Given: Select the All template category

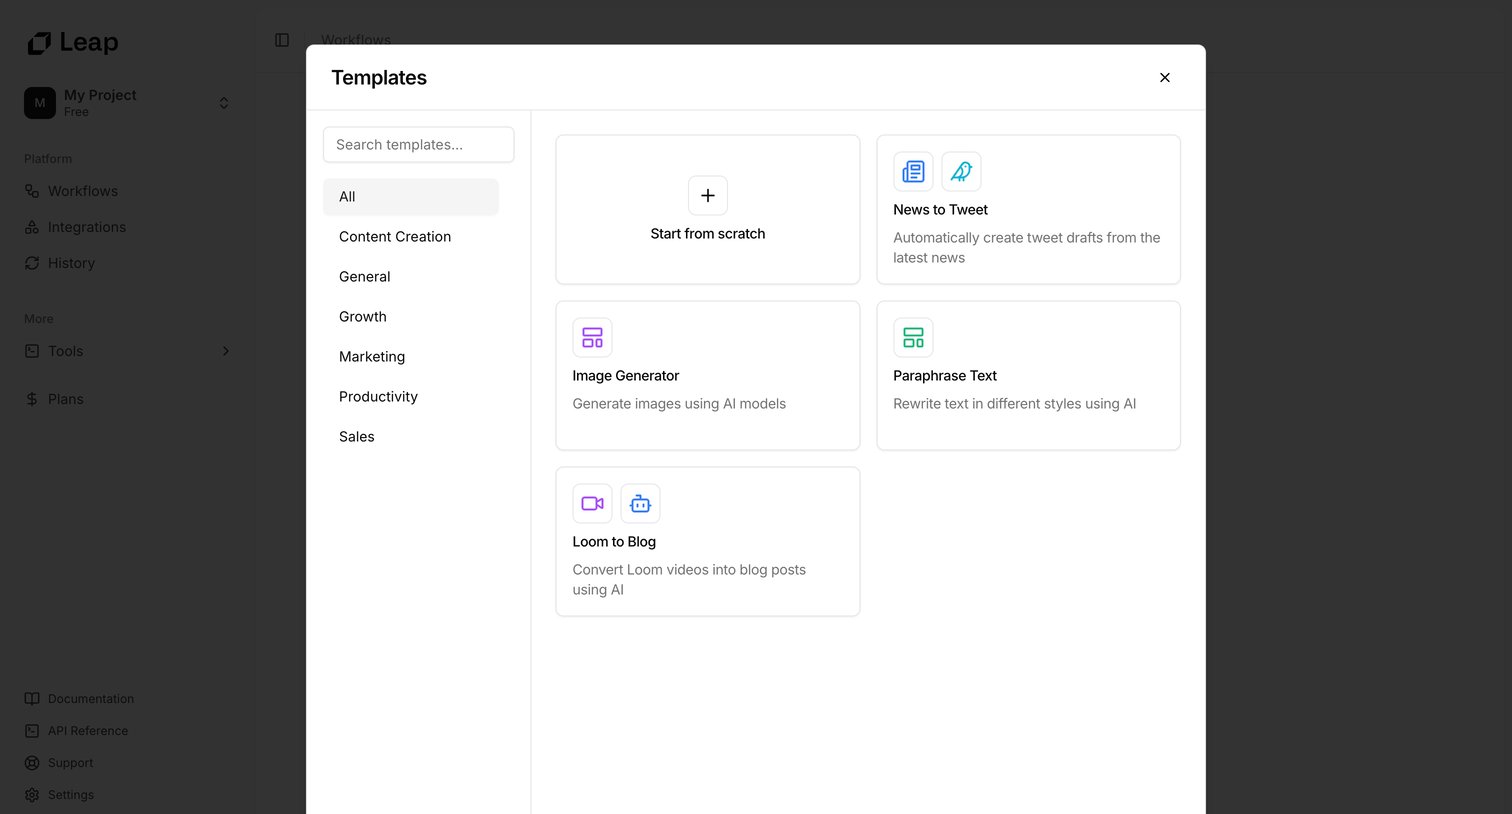Looking at the screenshot, I should click(x=411, y=197).
